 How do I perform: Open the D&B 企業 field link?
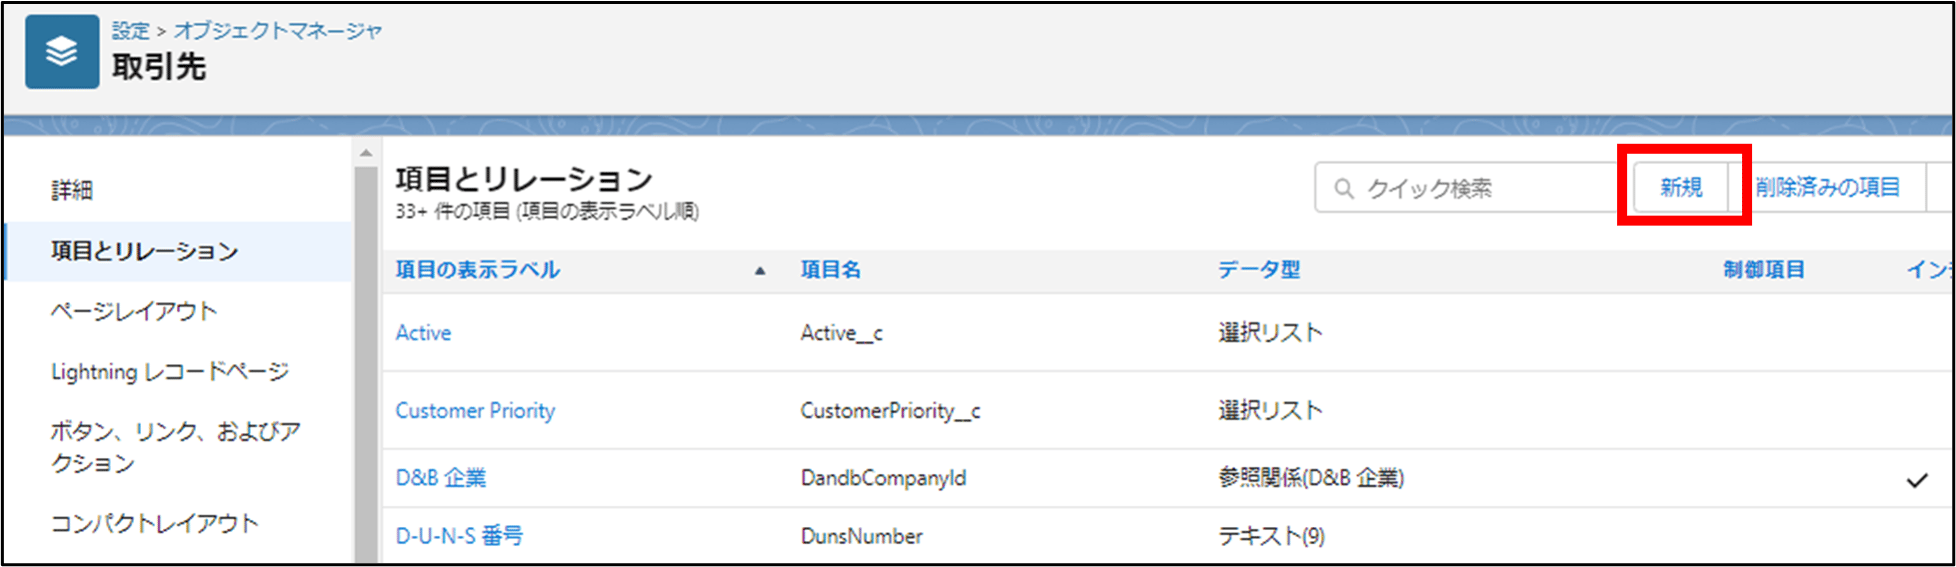click(x=441, y=478)
